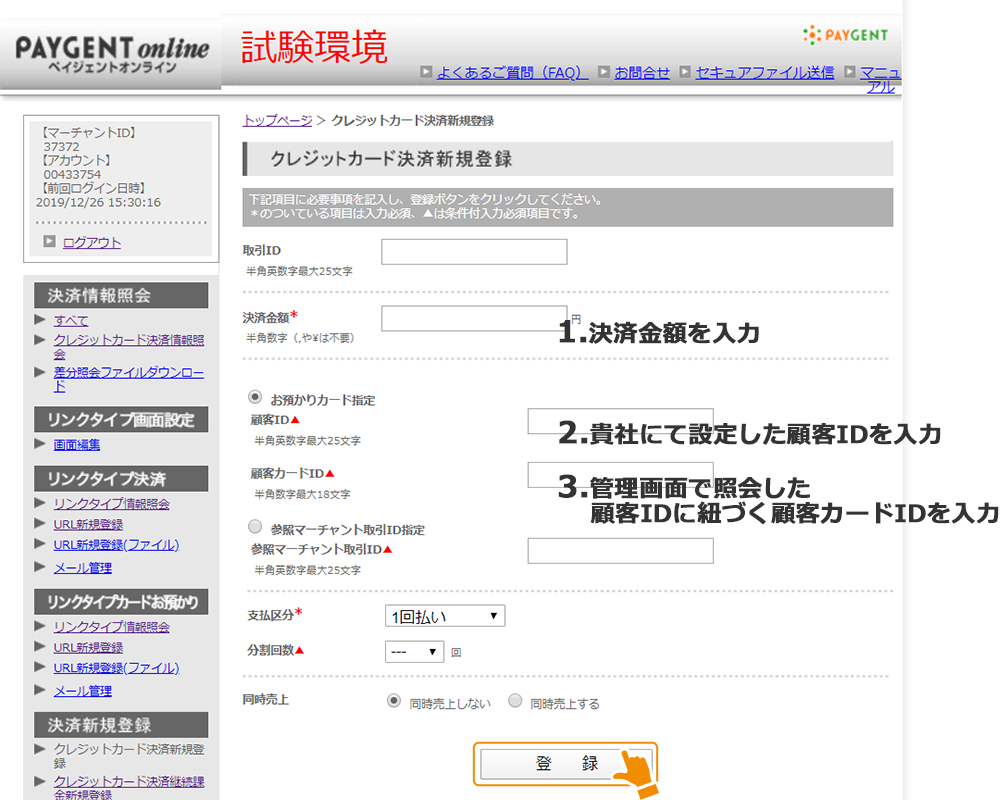Focus the 顧客カードID input field

[620, 475]
